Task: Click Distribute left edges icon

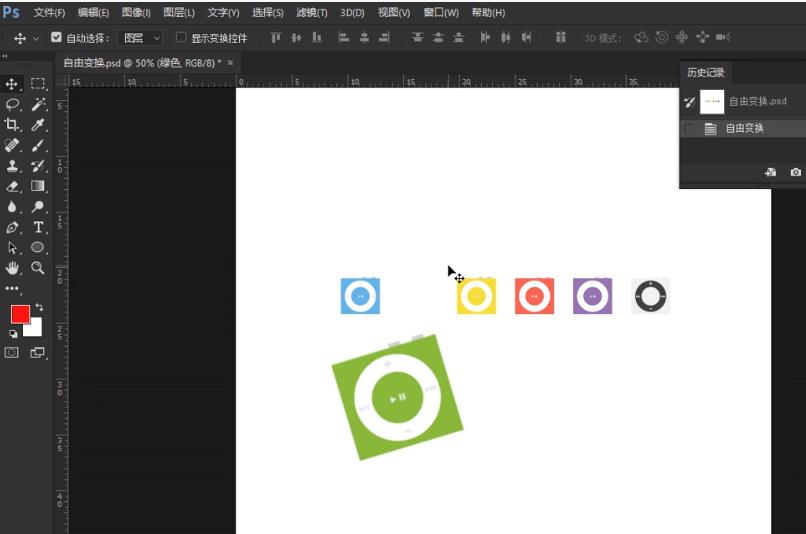Action: click(x=485, y=38)
